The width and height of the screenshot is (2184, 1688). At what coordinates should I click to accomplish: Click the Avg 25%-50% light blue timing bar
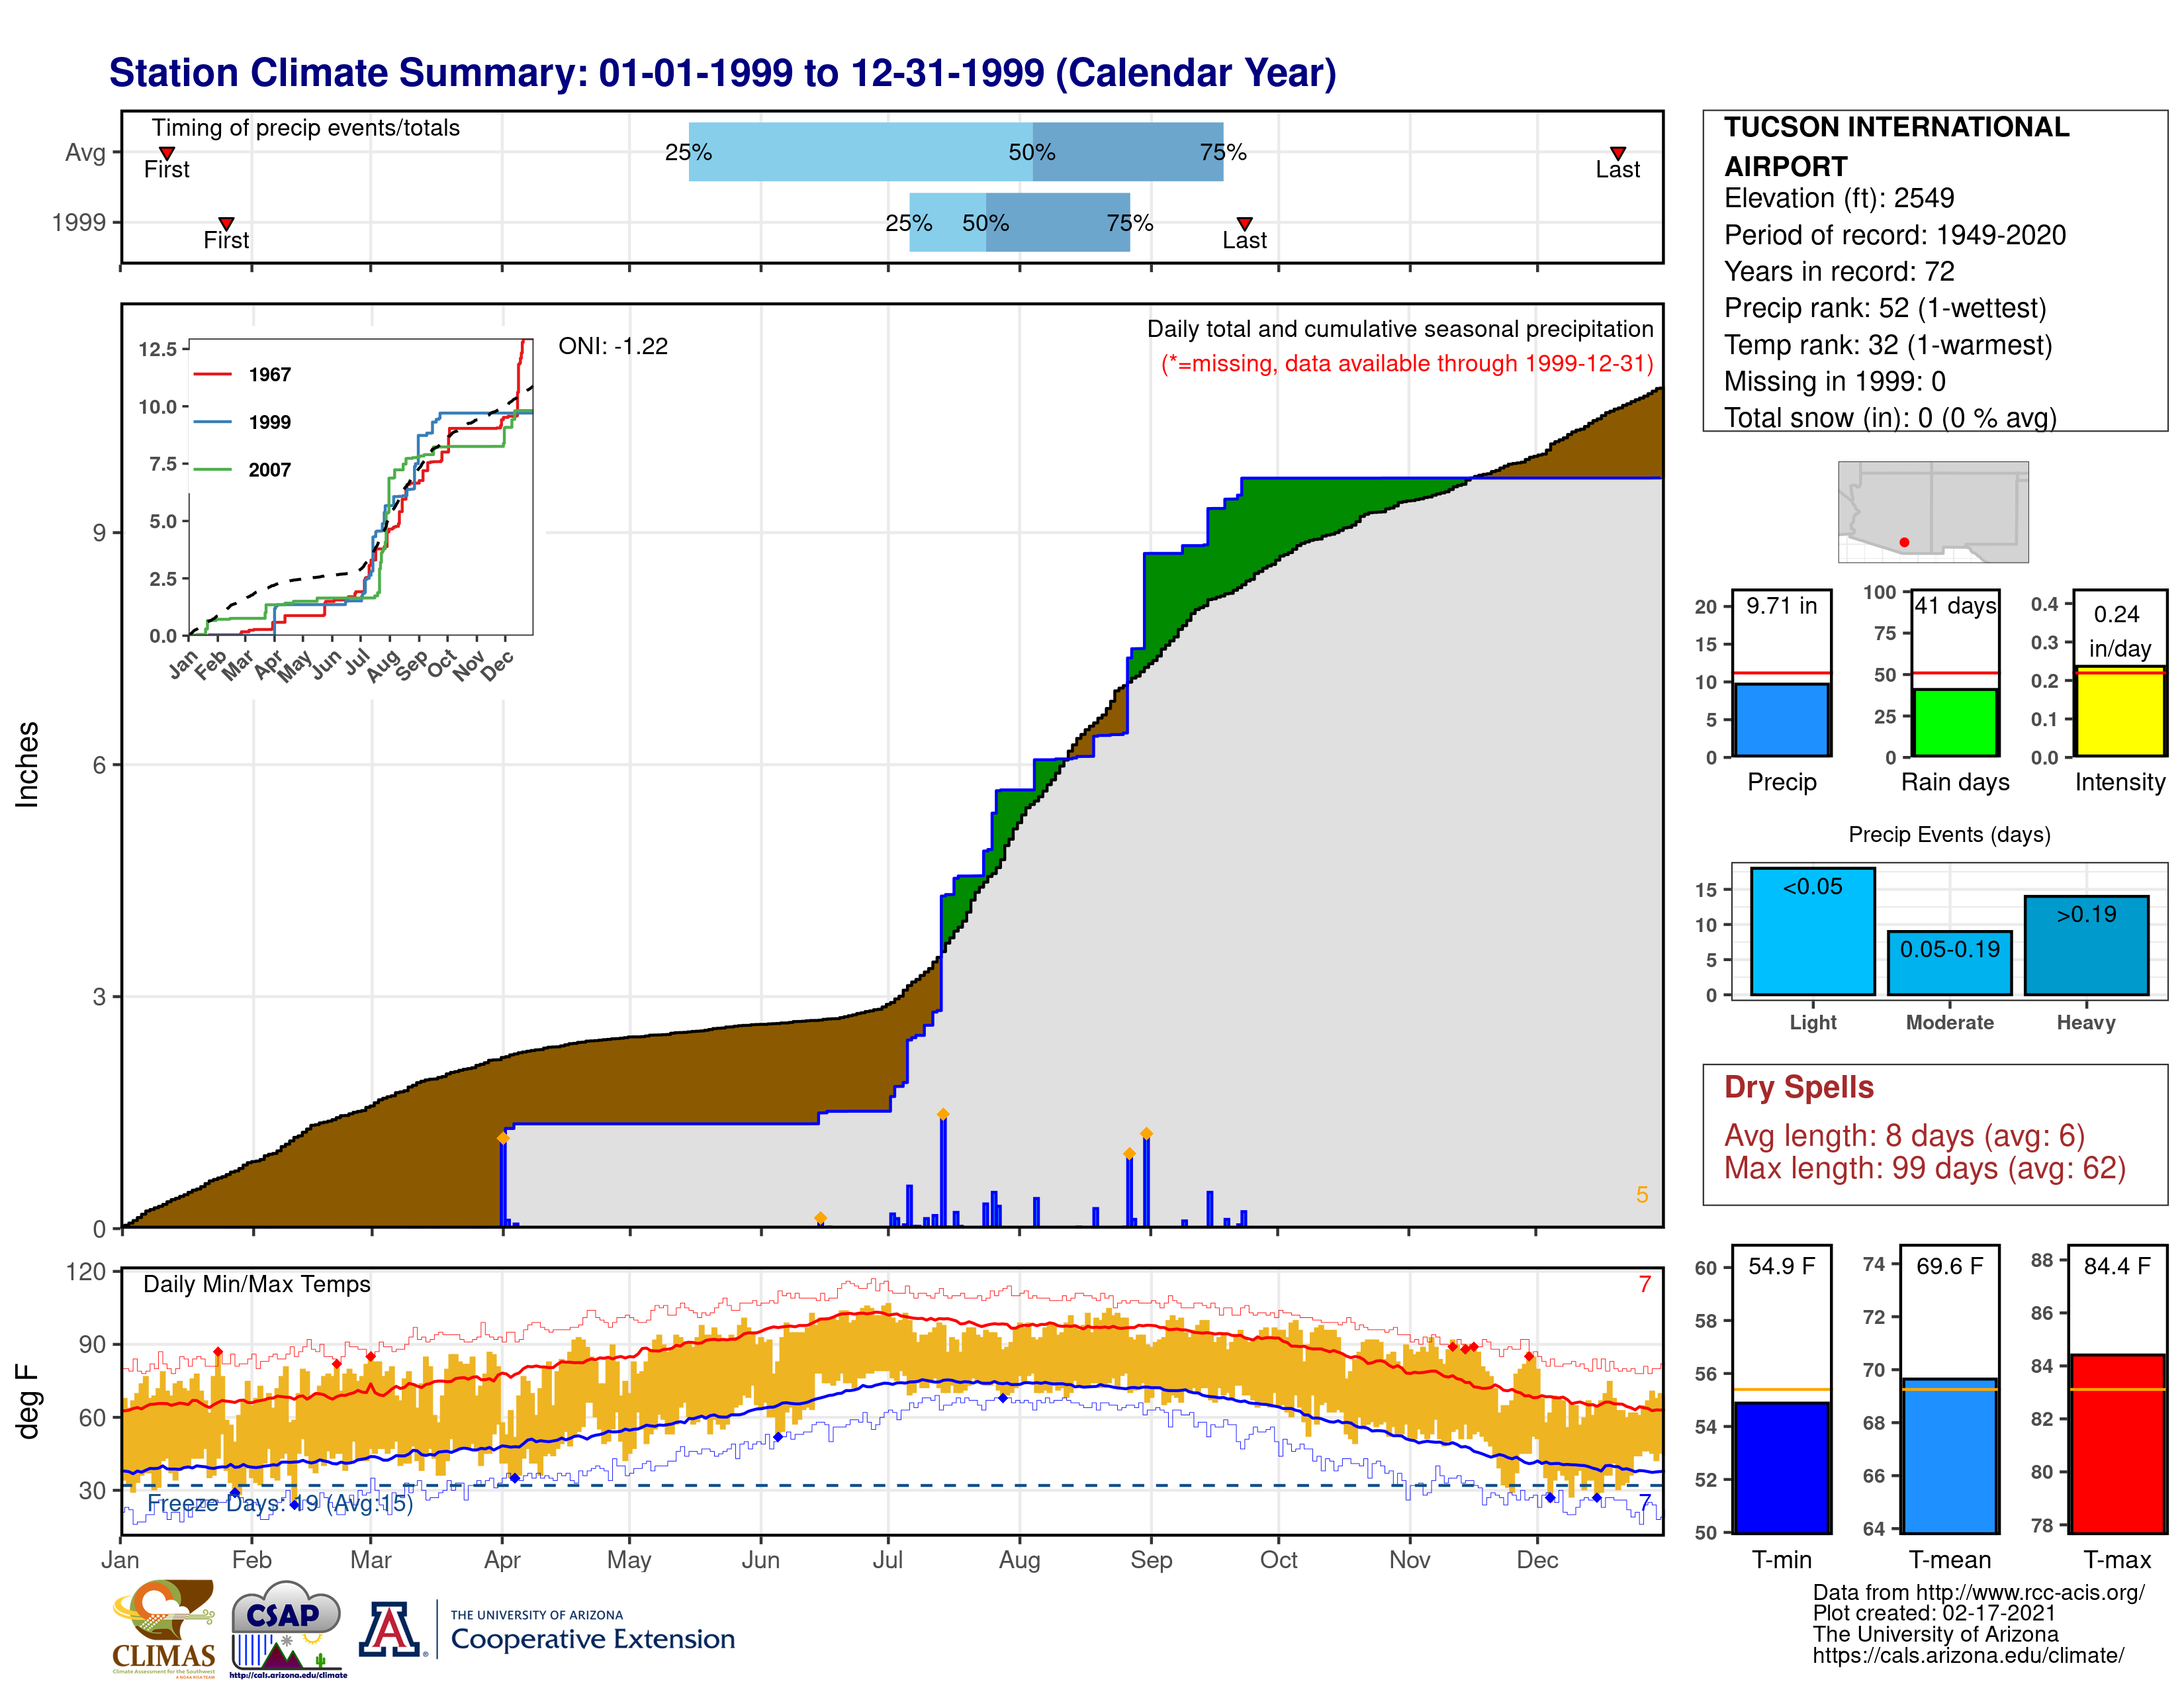[x=860, y=152]
